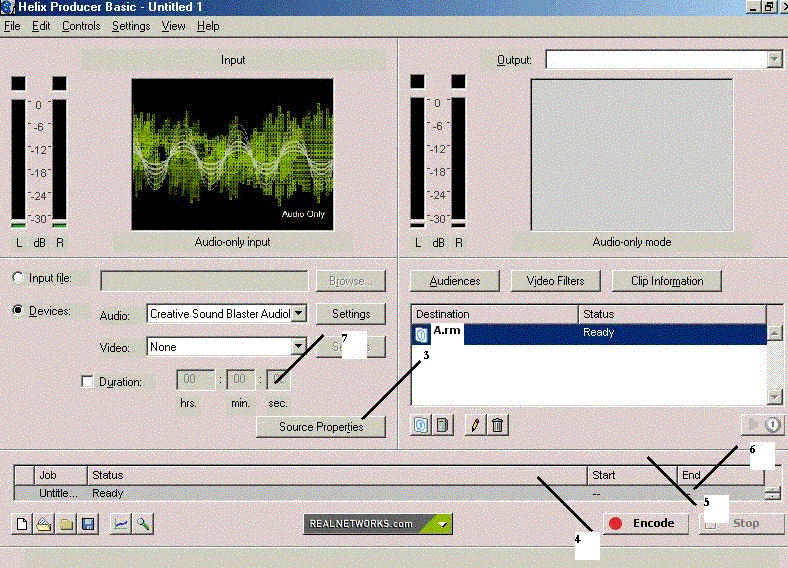Image resolution: width=788 pixels, height=568 pixels.
Task: Select the Untitle... job row
Action: coord(389,493)
